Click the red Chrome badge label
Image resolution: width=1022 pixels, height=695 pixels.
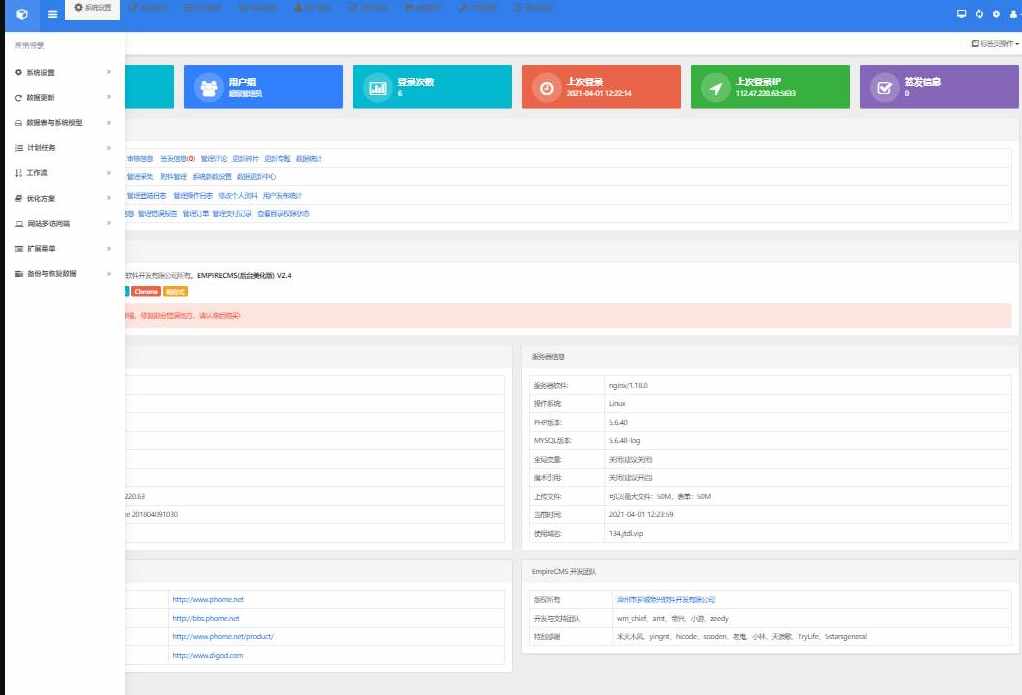(x=146, y=291)
